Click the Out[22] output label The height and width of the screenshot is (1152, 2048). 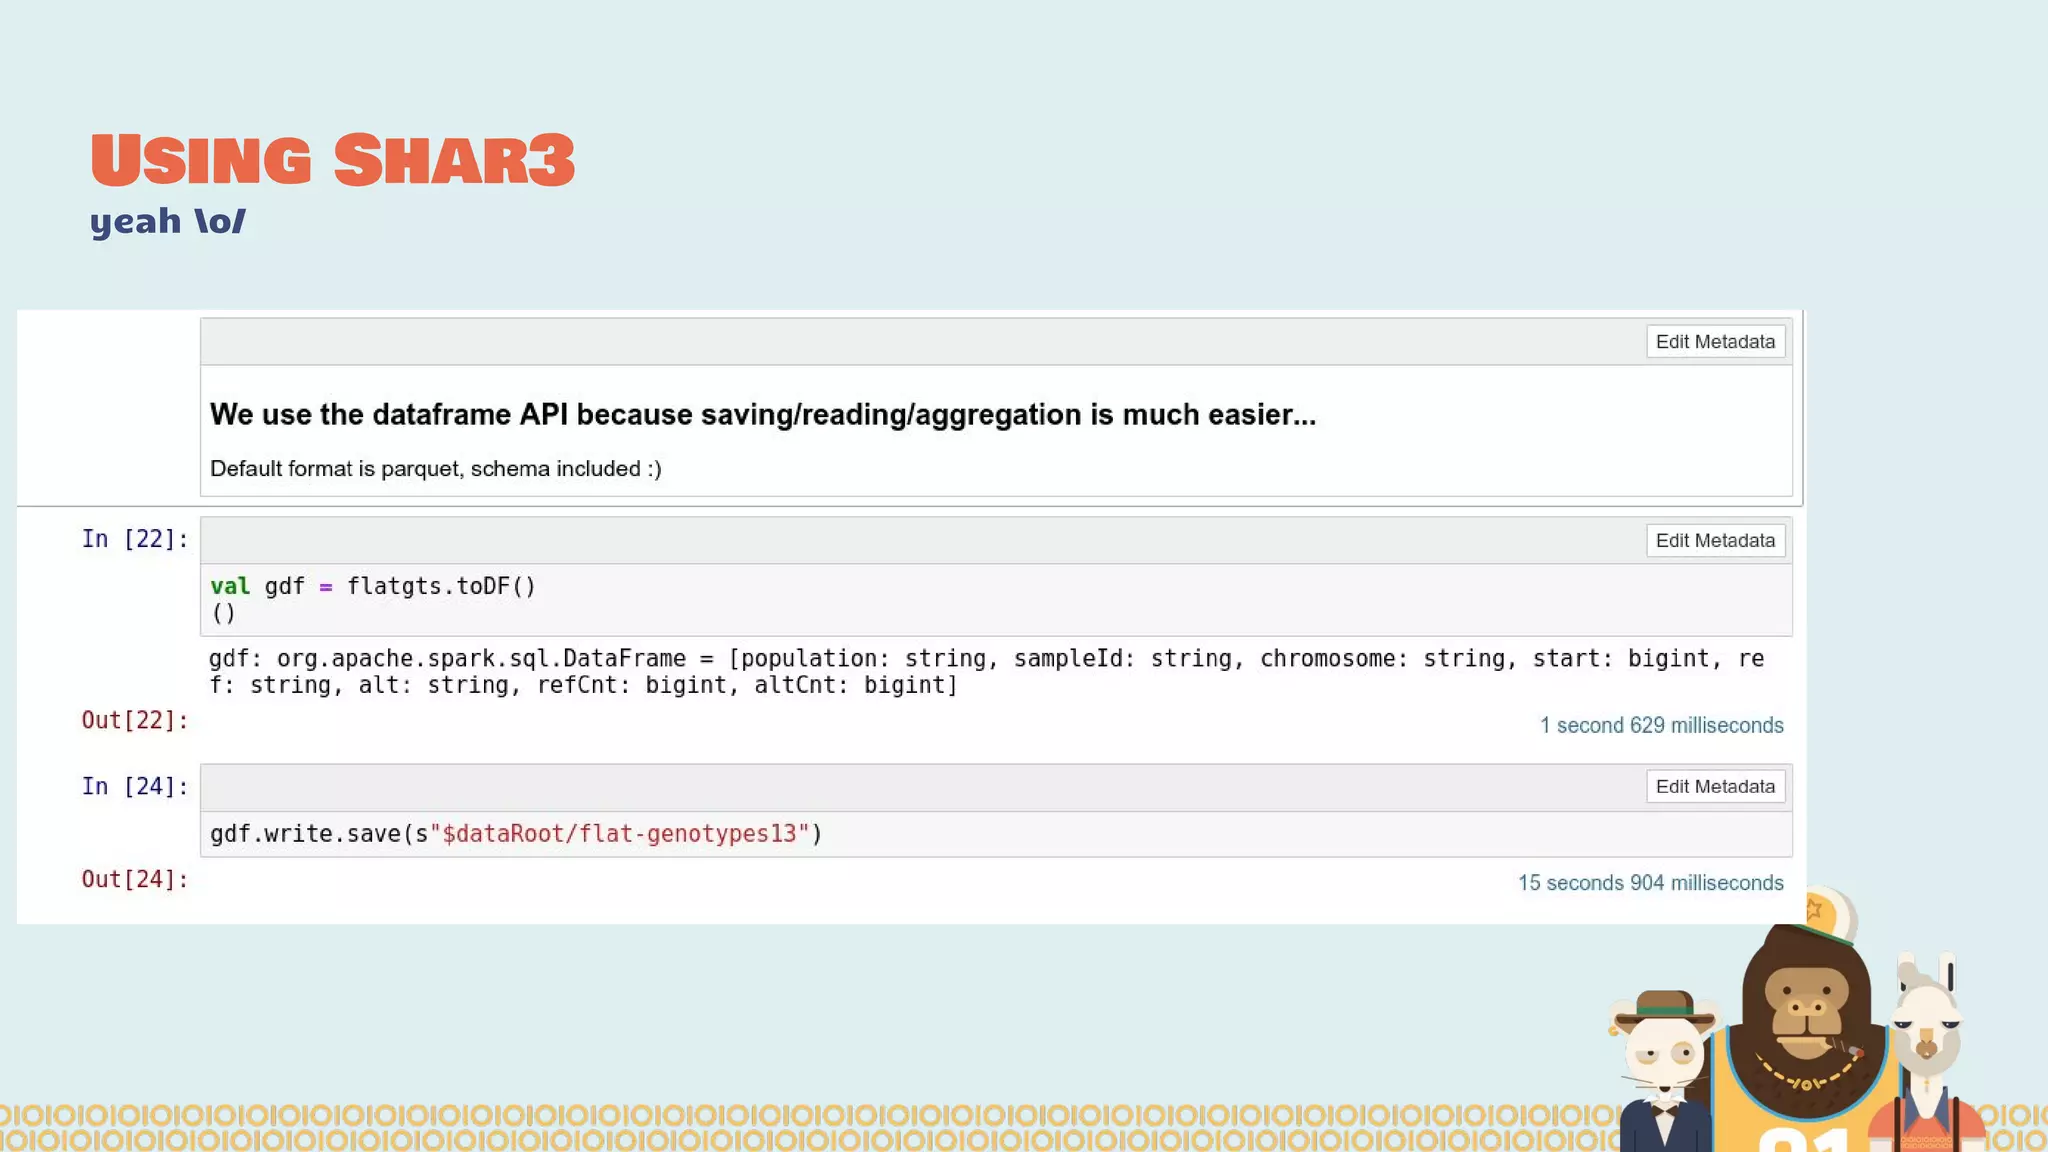135,720
